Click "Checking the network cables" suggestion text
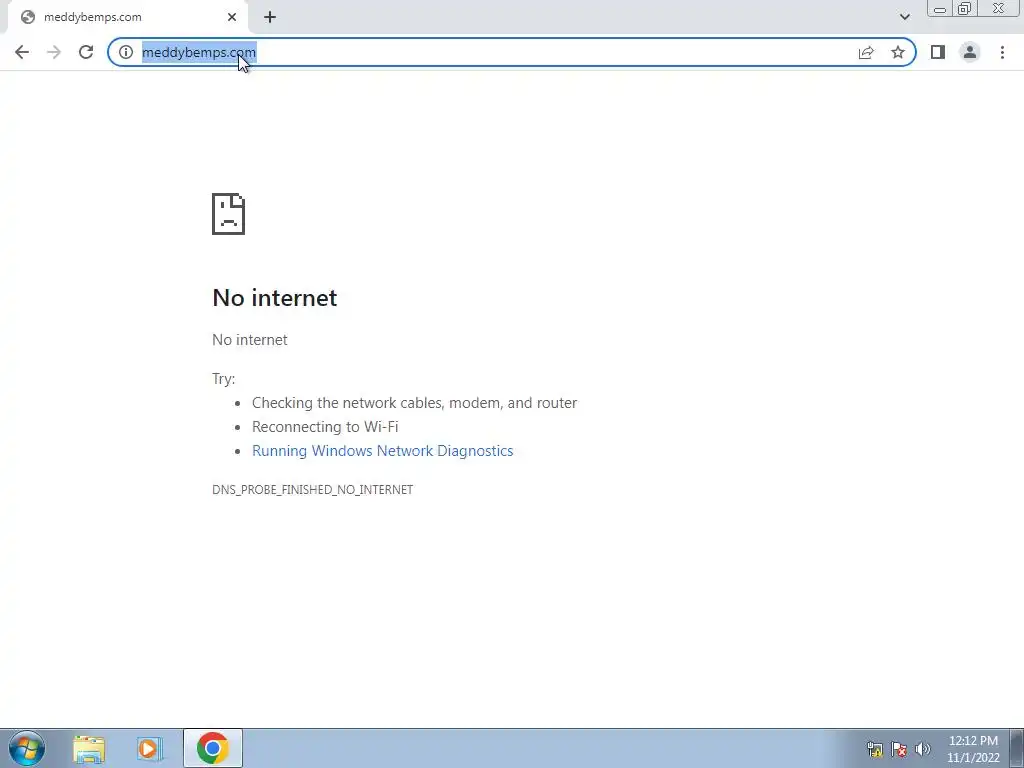 coord(415,403)
